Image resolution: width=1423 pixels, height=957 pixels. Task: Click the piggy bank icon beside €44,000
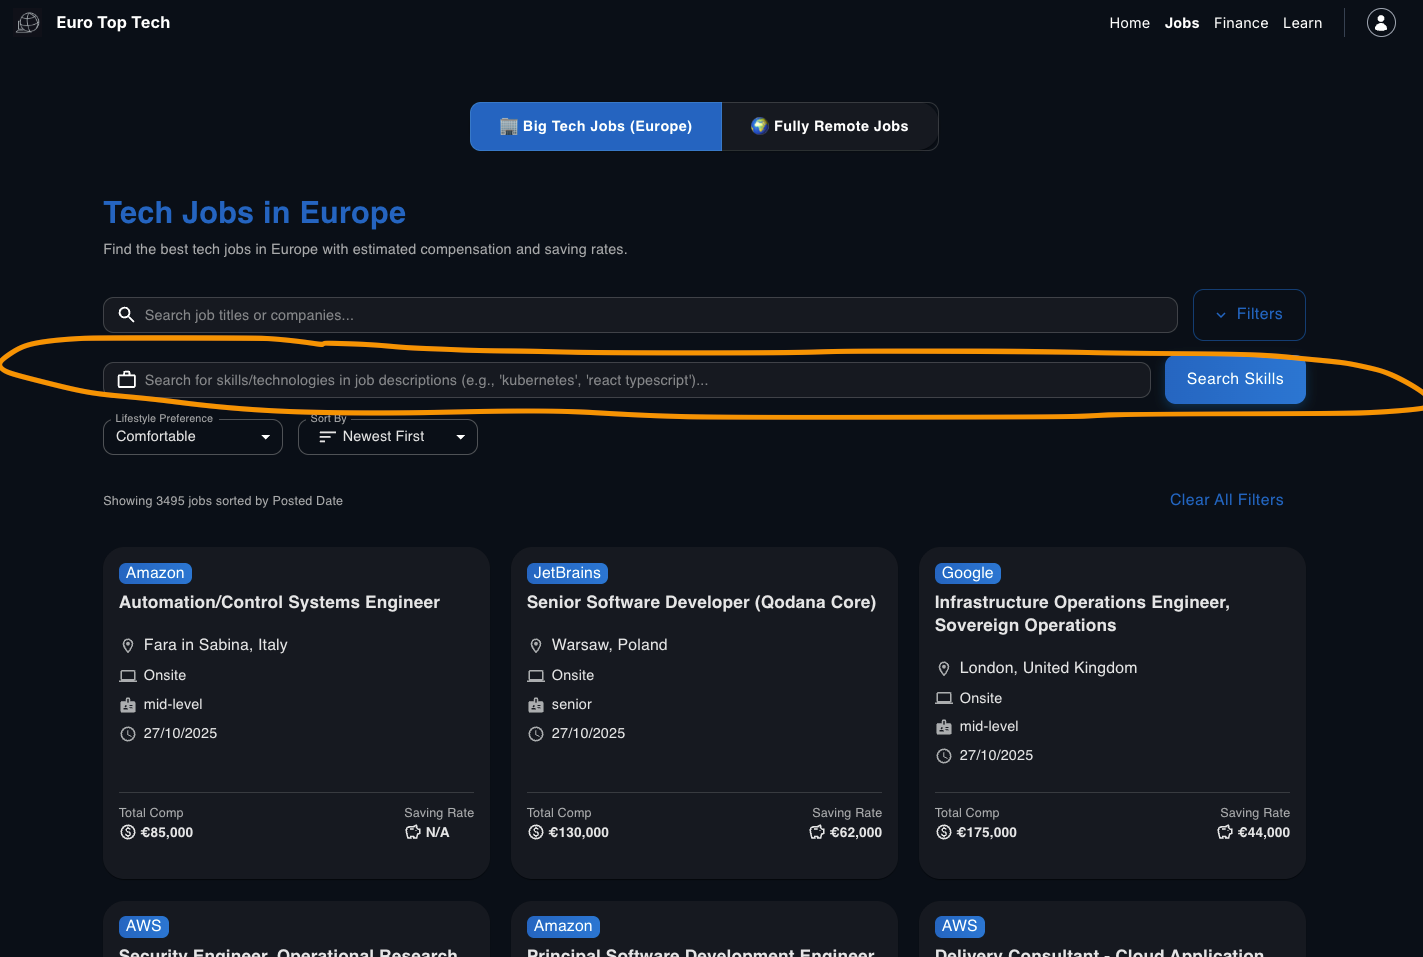(x=1225, y=832)
